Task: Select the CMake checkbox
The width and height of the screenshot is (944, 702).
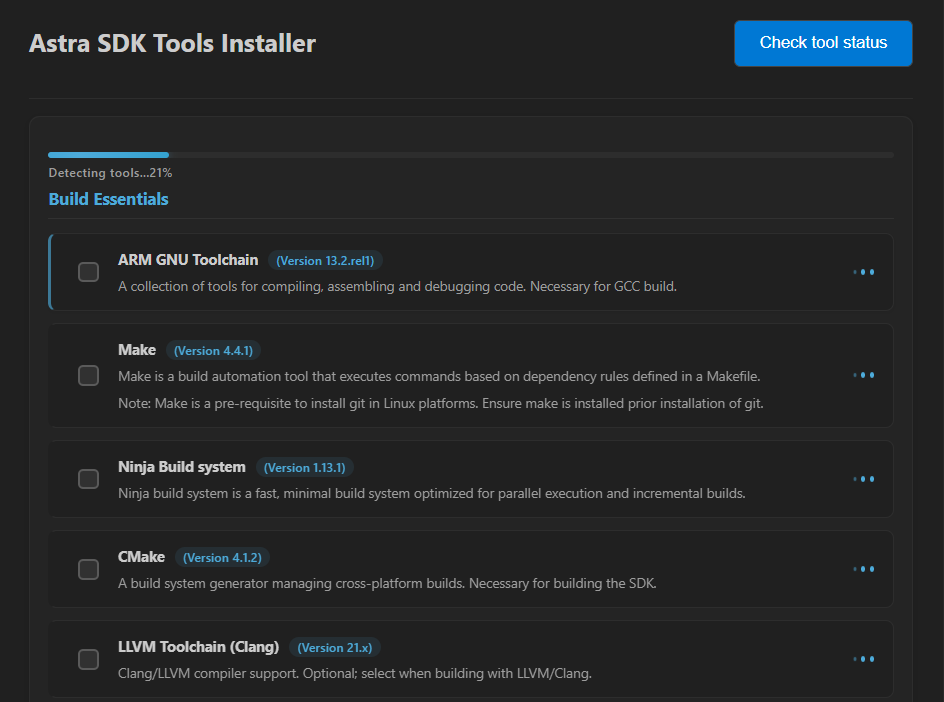Action: coord(88,569)
